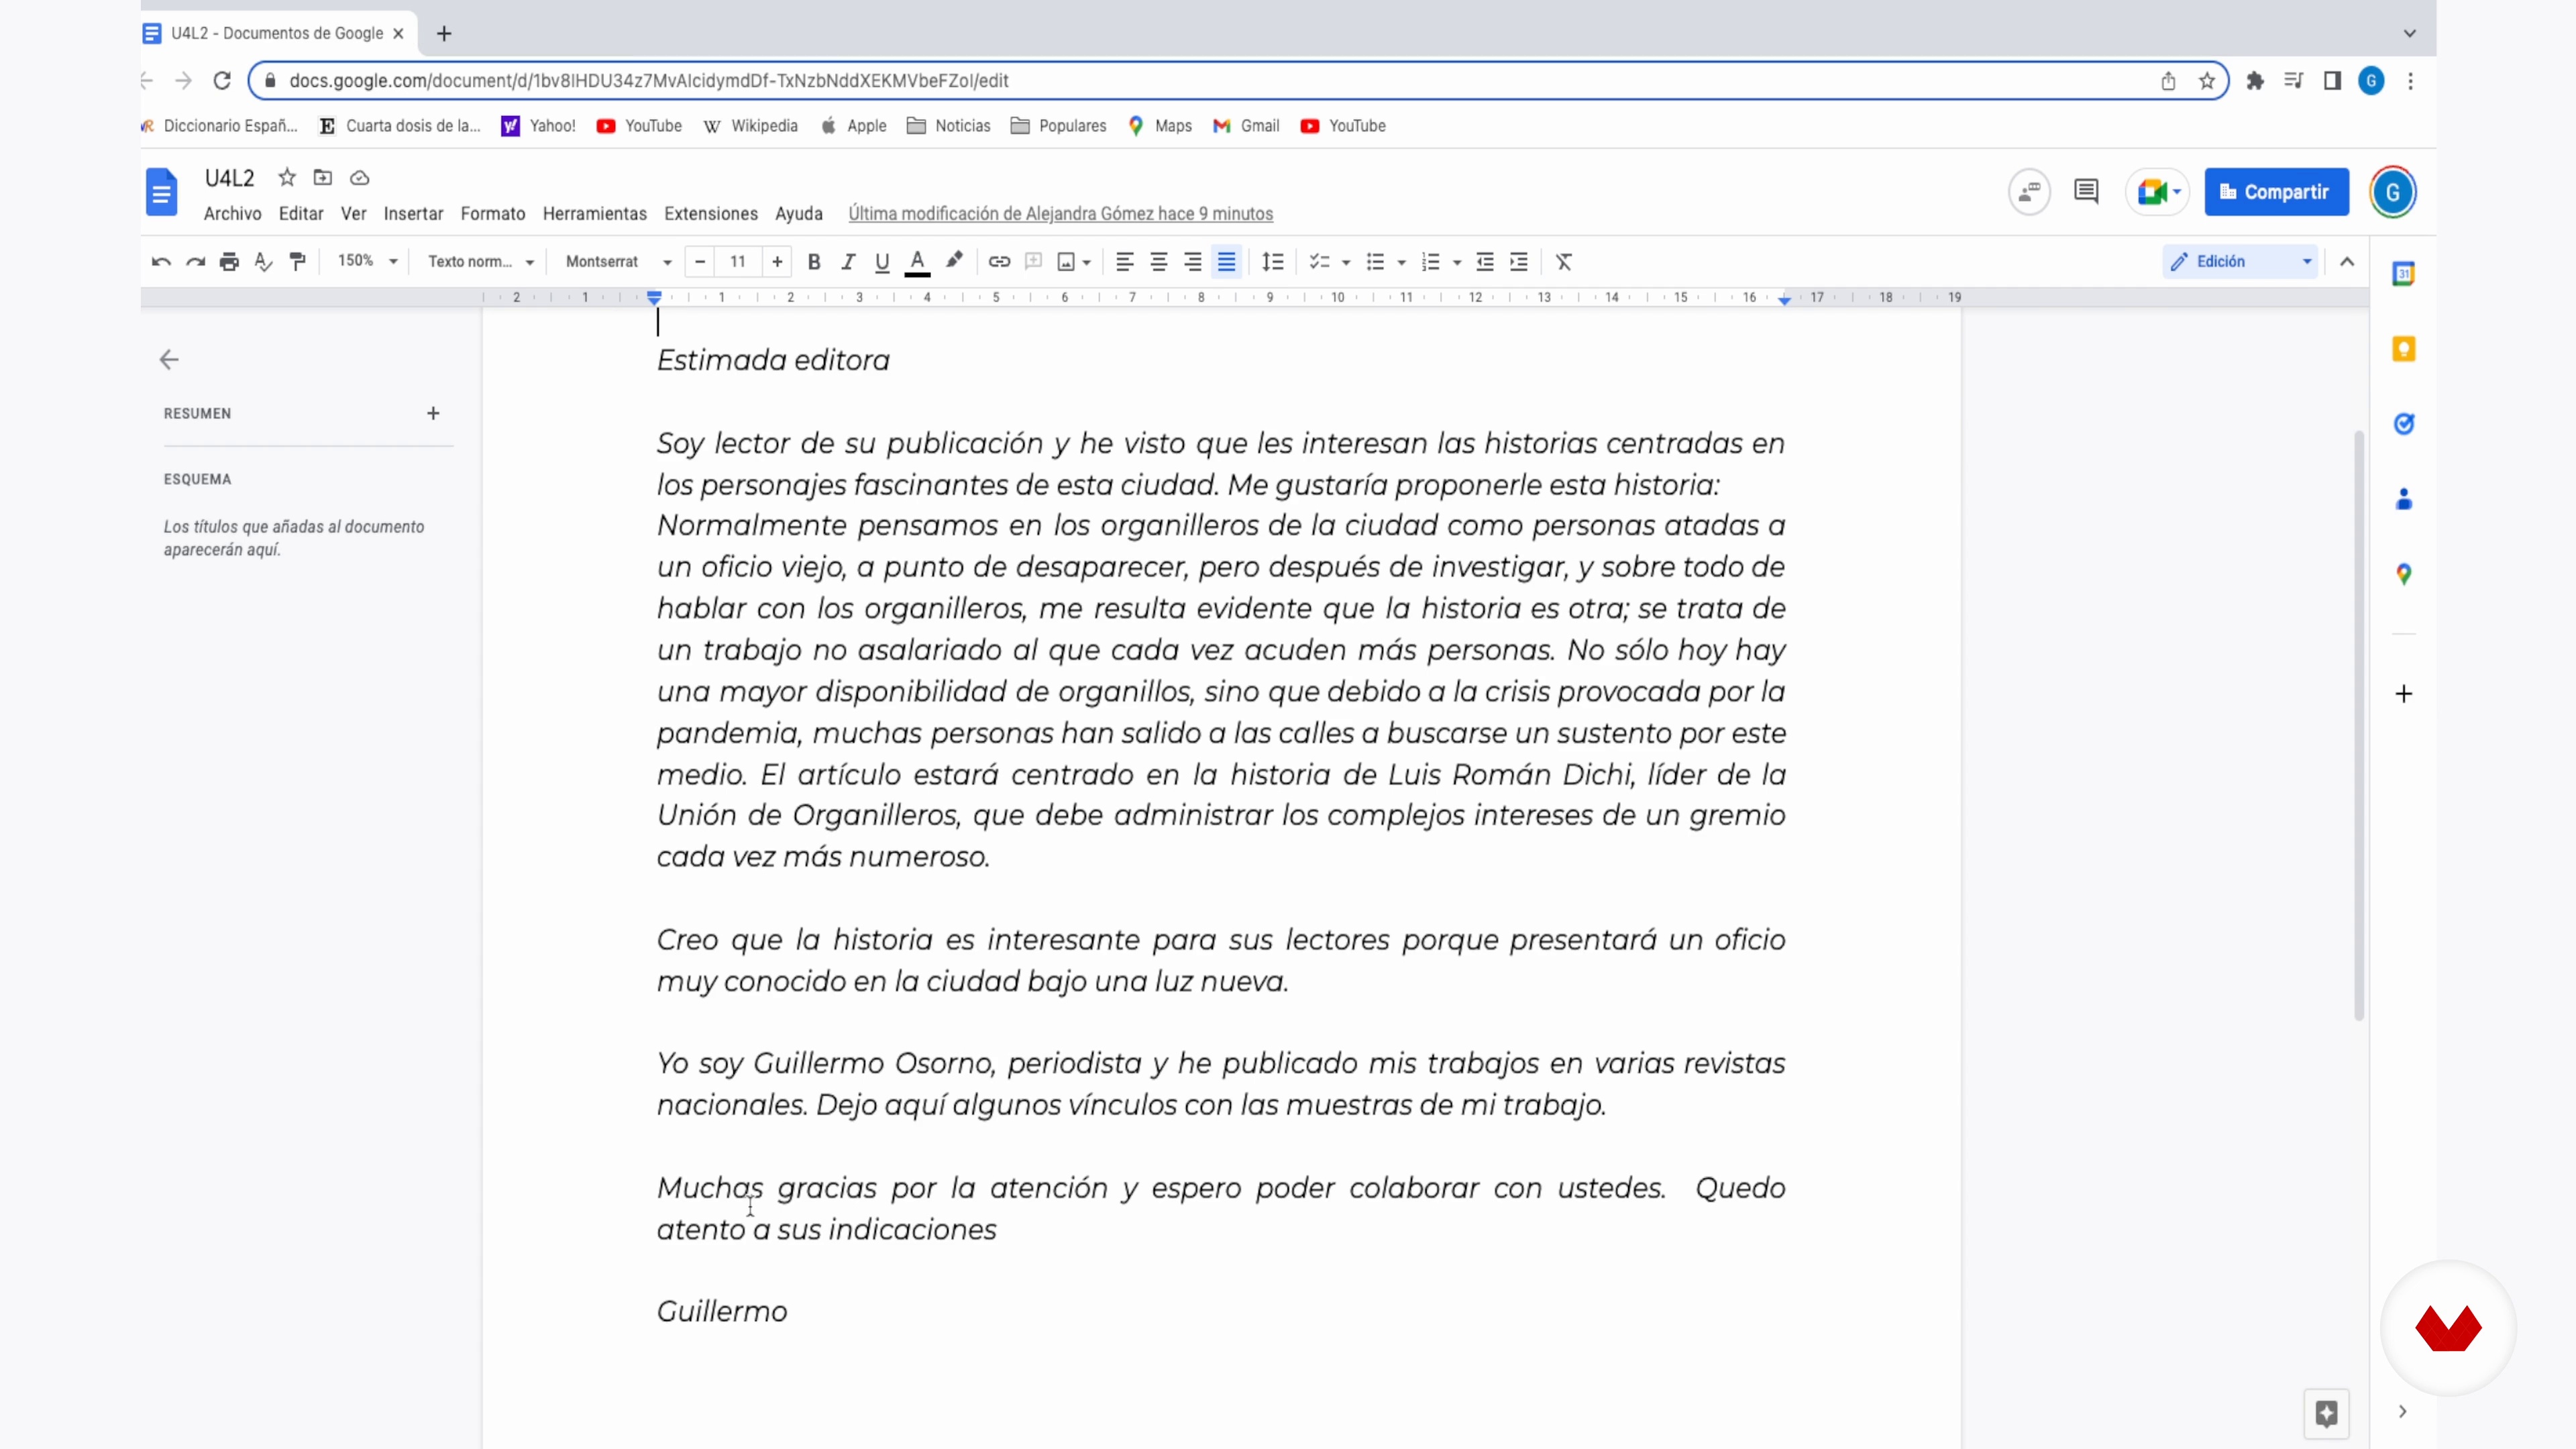
Task: Click the font size field showing 11
Action: pos(738,262)
